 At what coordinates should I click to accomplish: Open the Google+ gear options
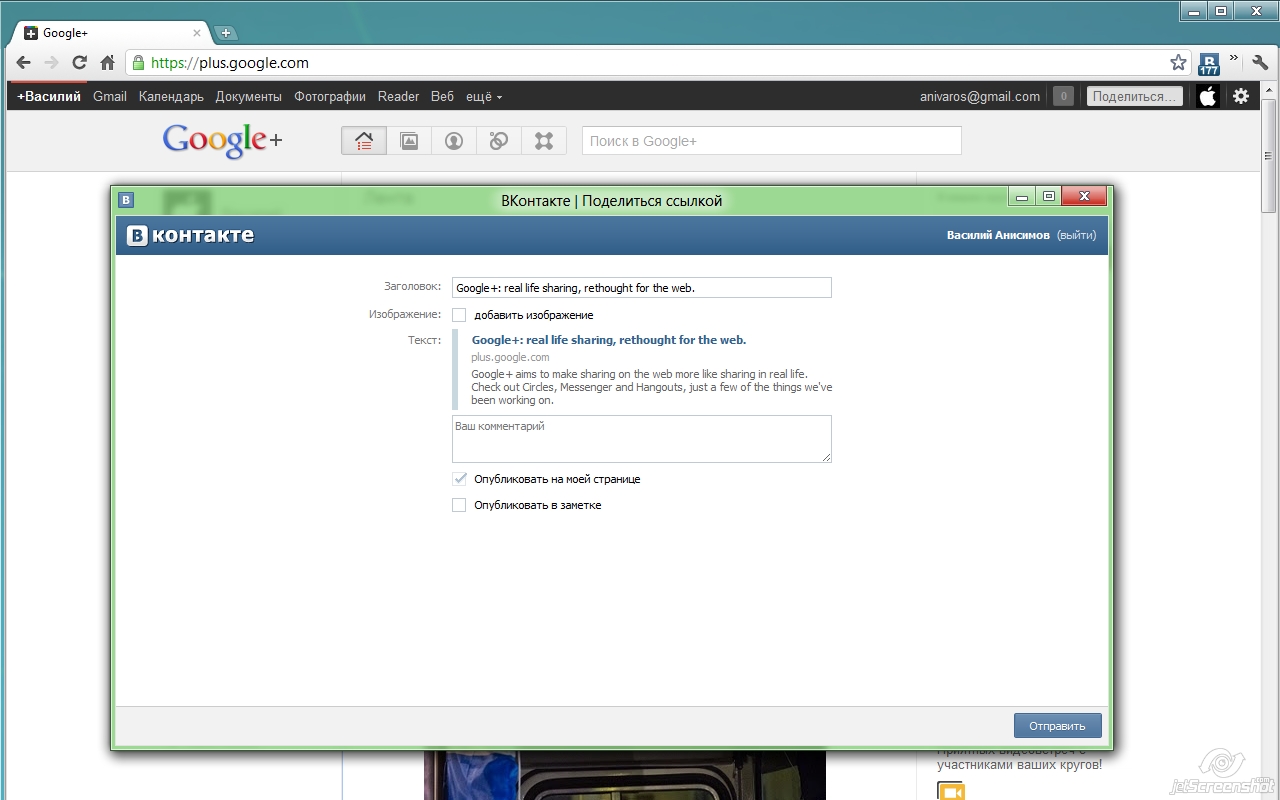pyautogui.click(x=1241, y=97)
